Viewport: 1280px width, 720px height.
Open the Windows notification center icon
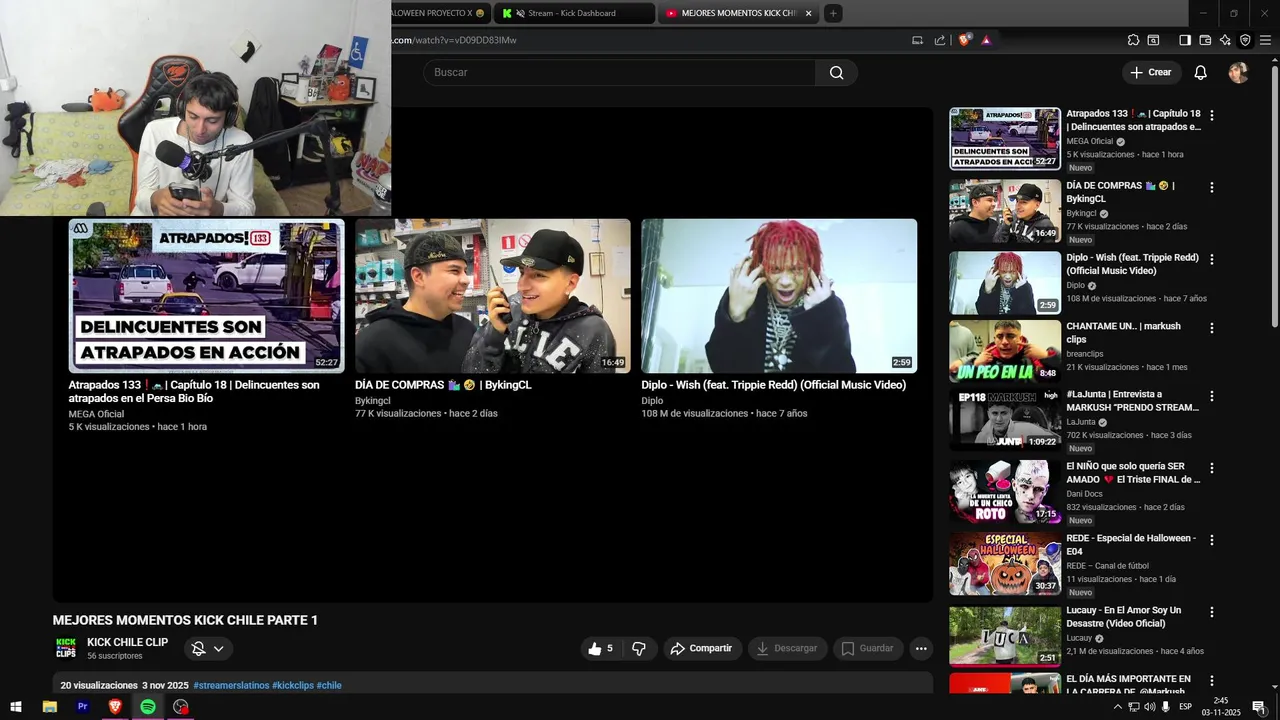pos(1259,706)
